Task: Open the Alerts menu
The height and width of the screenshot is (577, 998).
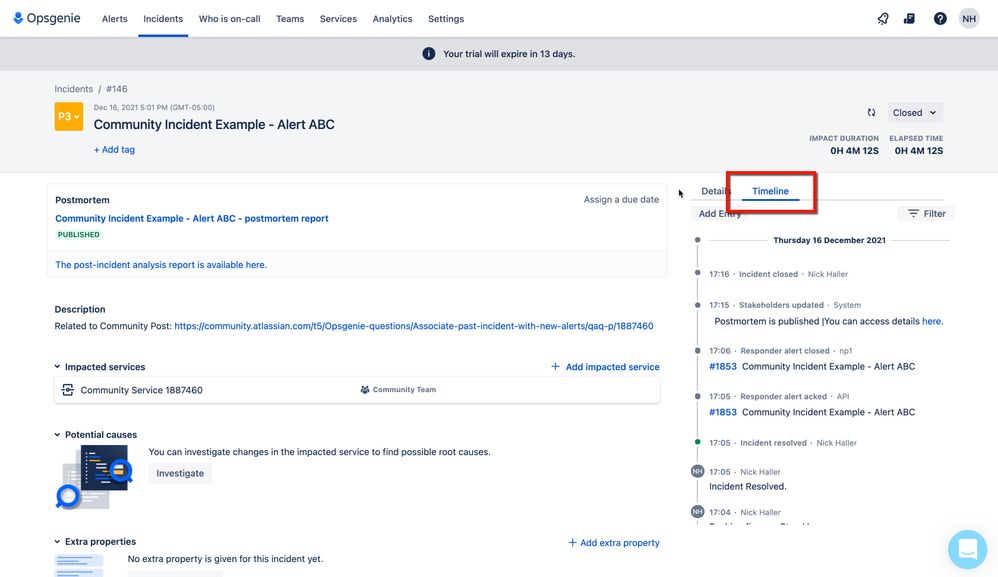Action: [115, 19]
